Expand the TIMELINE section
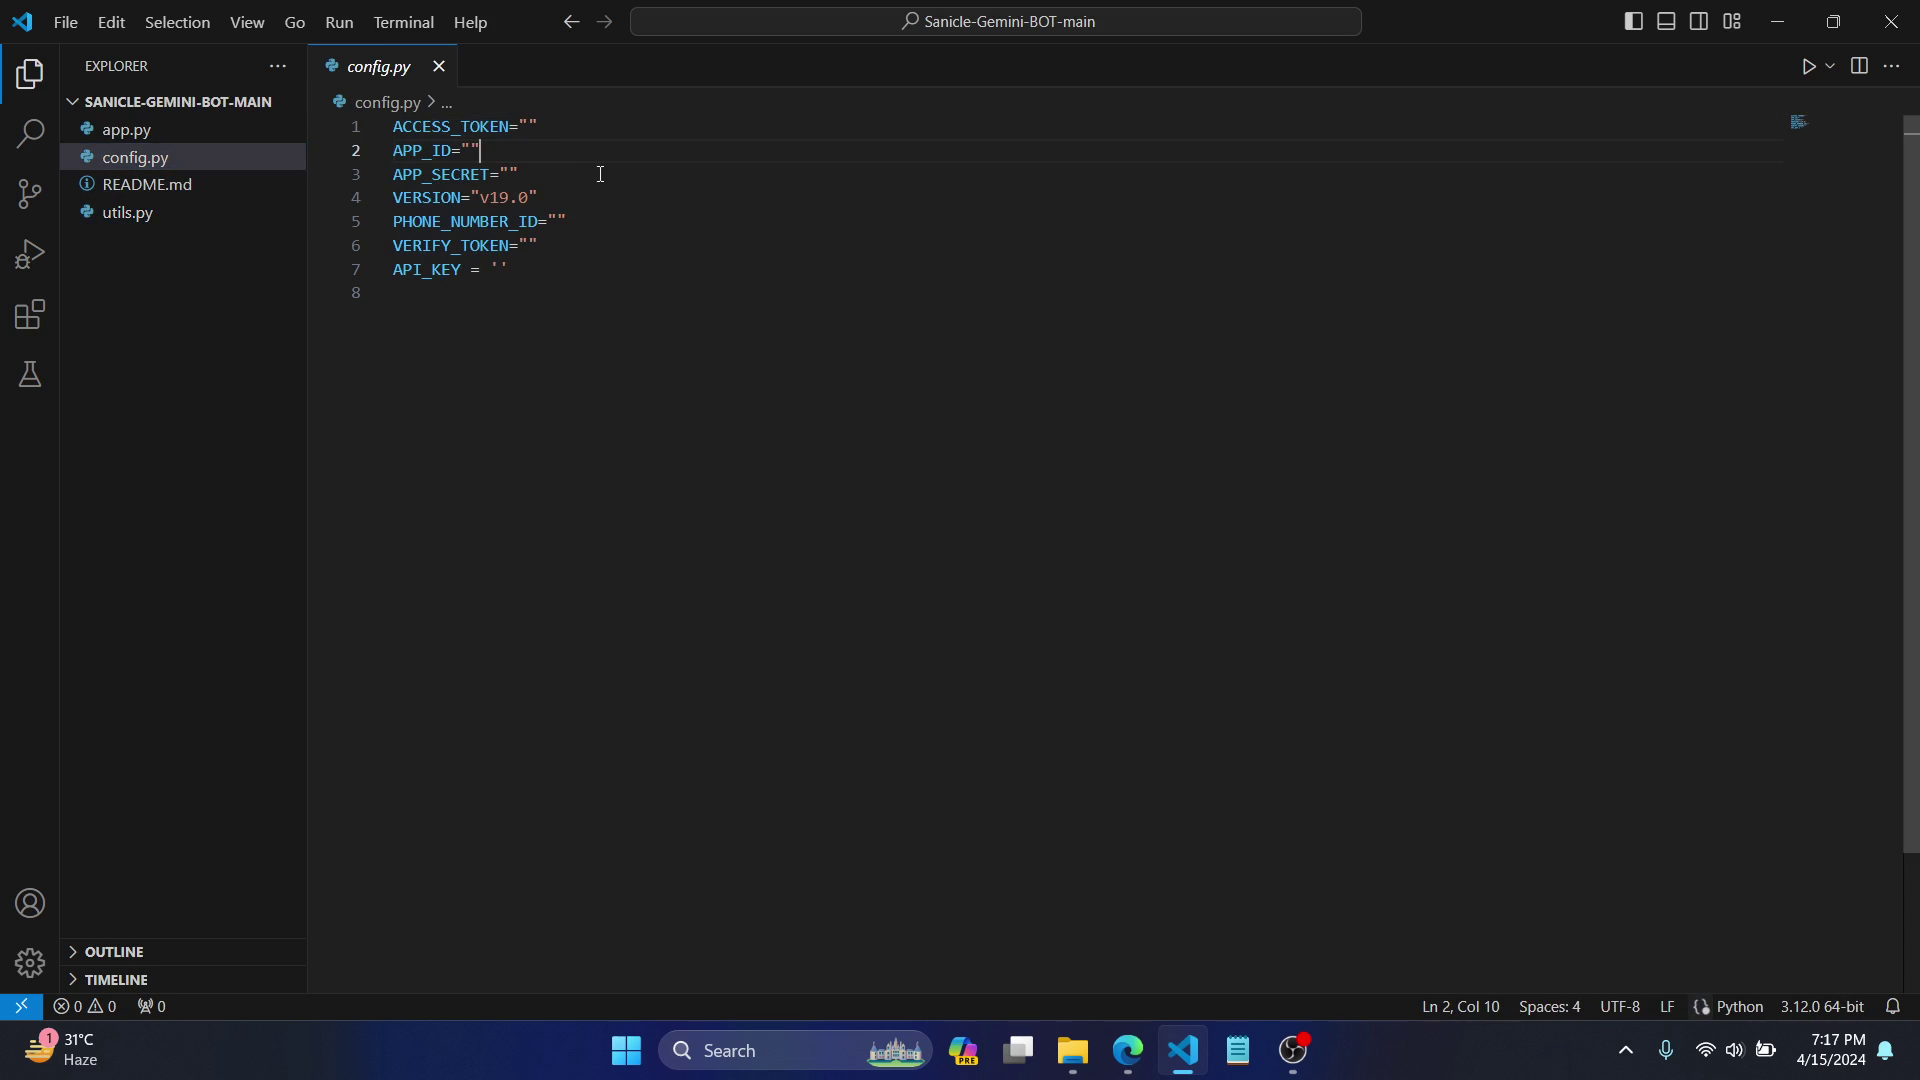 (x=116, y=980)
